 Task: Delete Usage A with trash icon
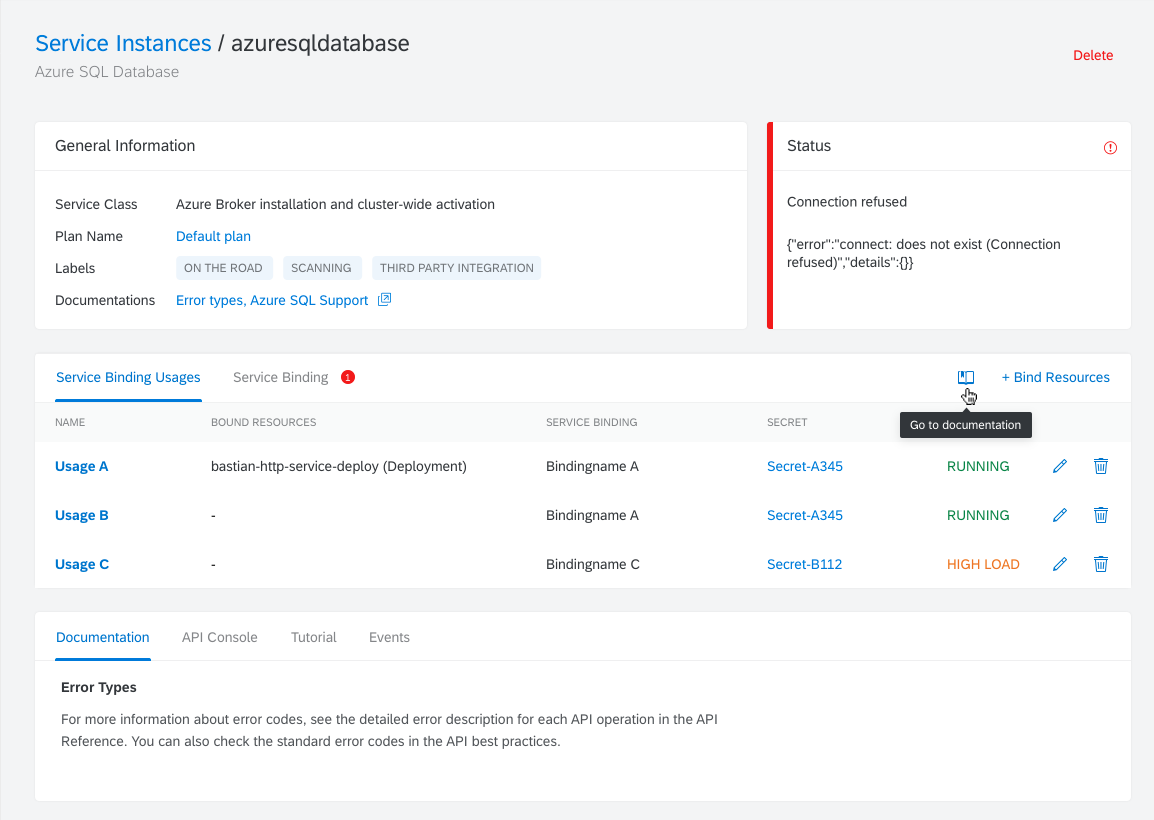[x=1101, y=466]
